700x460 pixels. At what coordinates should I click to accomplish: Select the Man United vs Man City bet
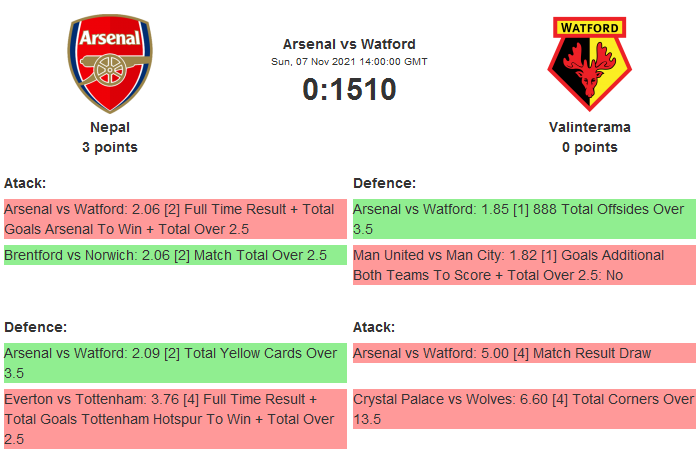pyautogui.click(x=523, y=265)
